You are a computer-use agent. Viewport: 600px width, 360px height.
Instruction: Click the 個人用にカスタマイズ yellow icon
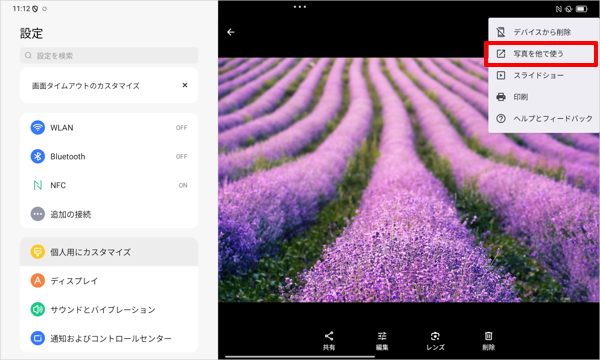pos(38,252)
